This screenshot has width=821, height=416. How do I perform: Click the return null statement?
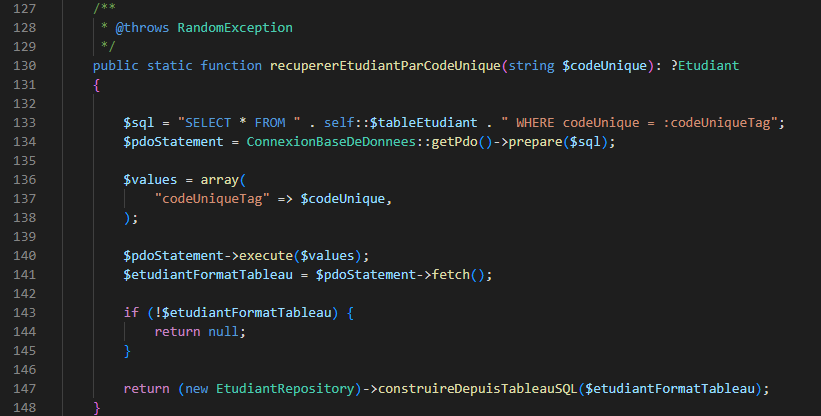(x=197, y=332)
